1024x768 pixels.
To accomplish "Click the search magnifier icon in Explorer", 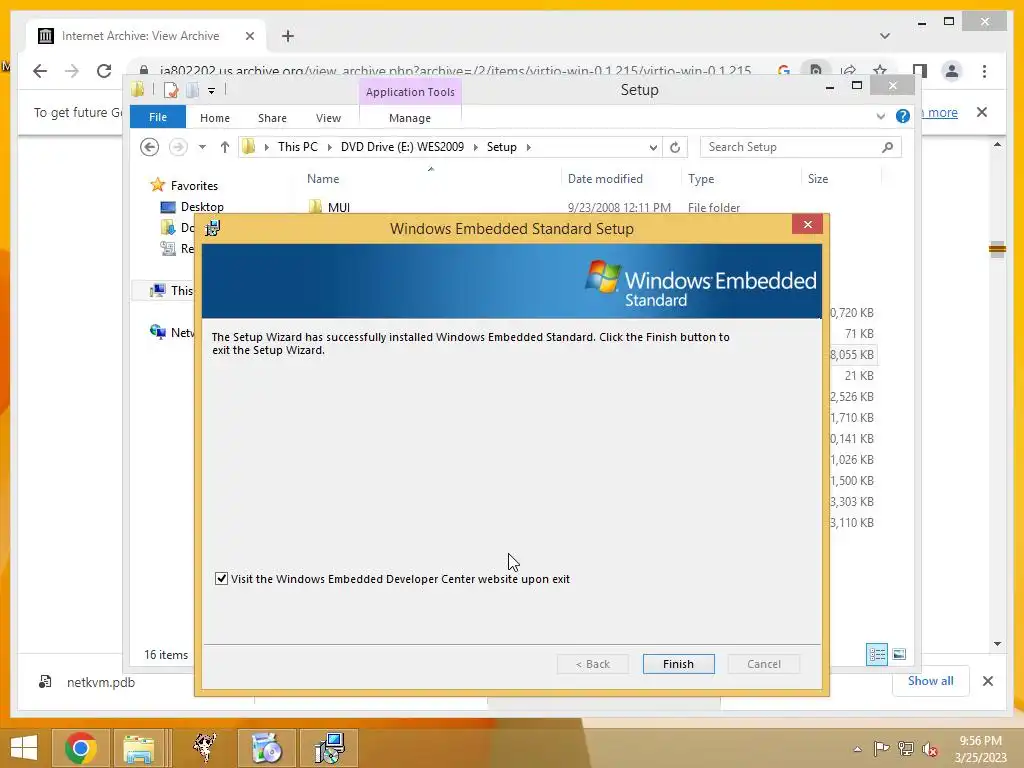I will [x=888, y=147].
